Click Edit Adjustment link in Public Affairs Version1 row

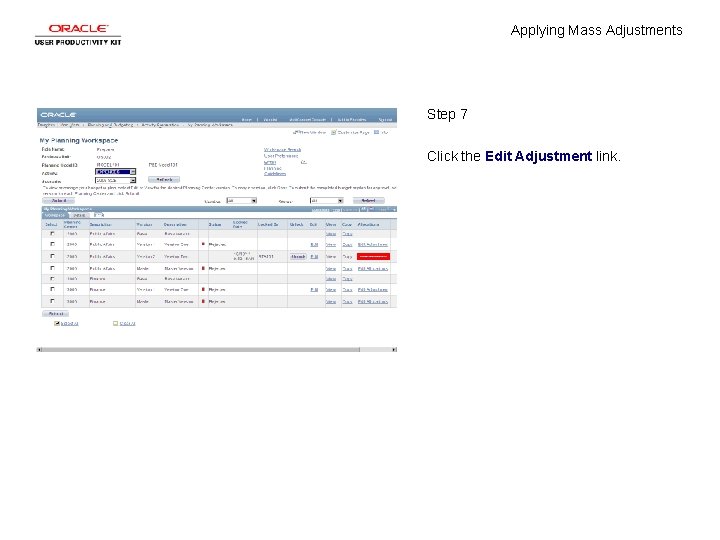pyautogui.click(x=373, y=245)
